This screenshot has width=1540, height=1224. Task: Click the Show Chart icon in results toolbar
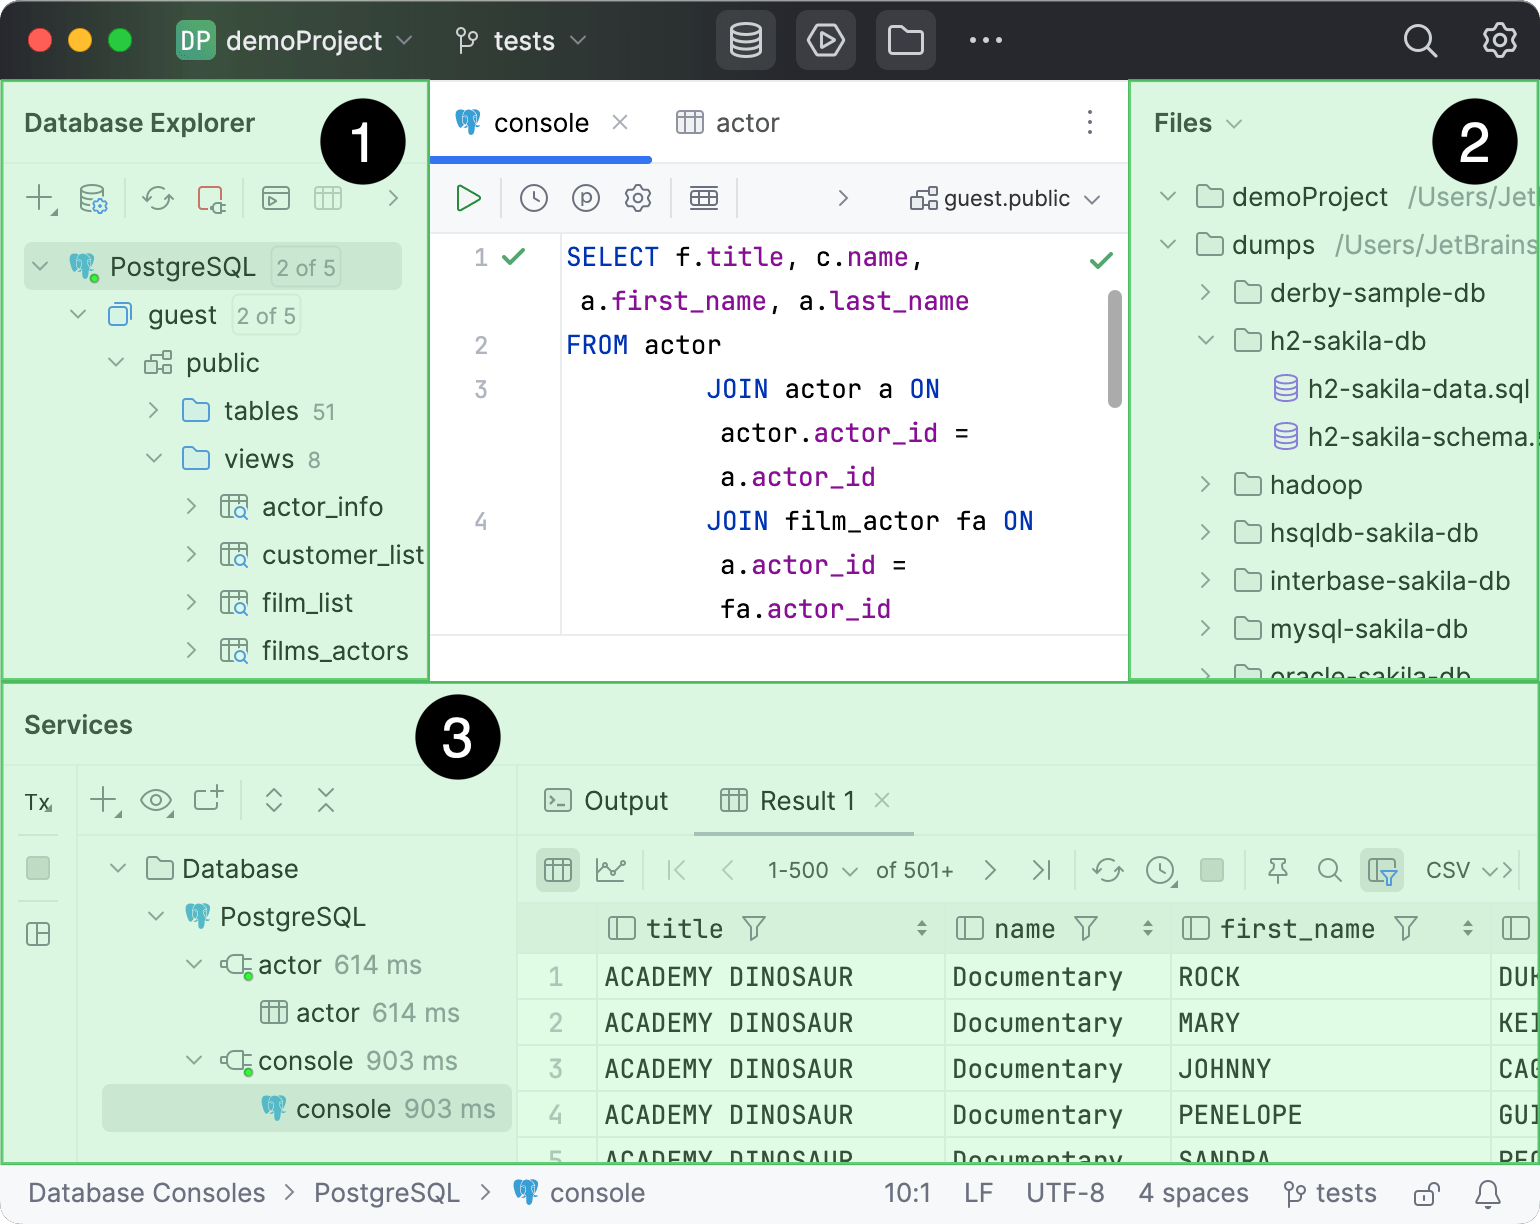610,870
